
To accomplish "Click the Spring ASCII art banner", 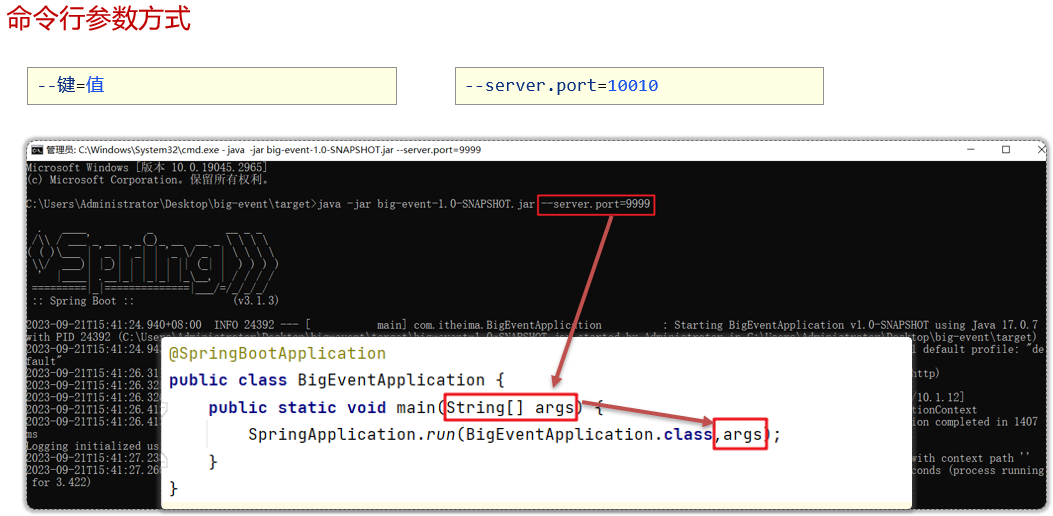I will click(x=152, y=261).
